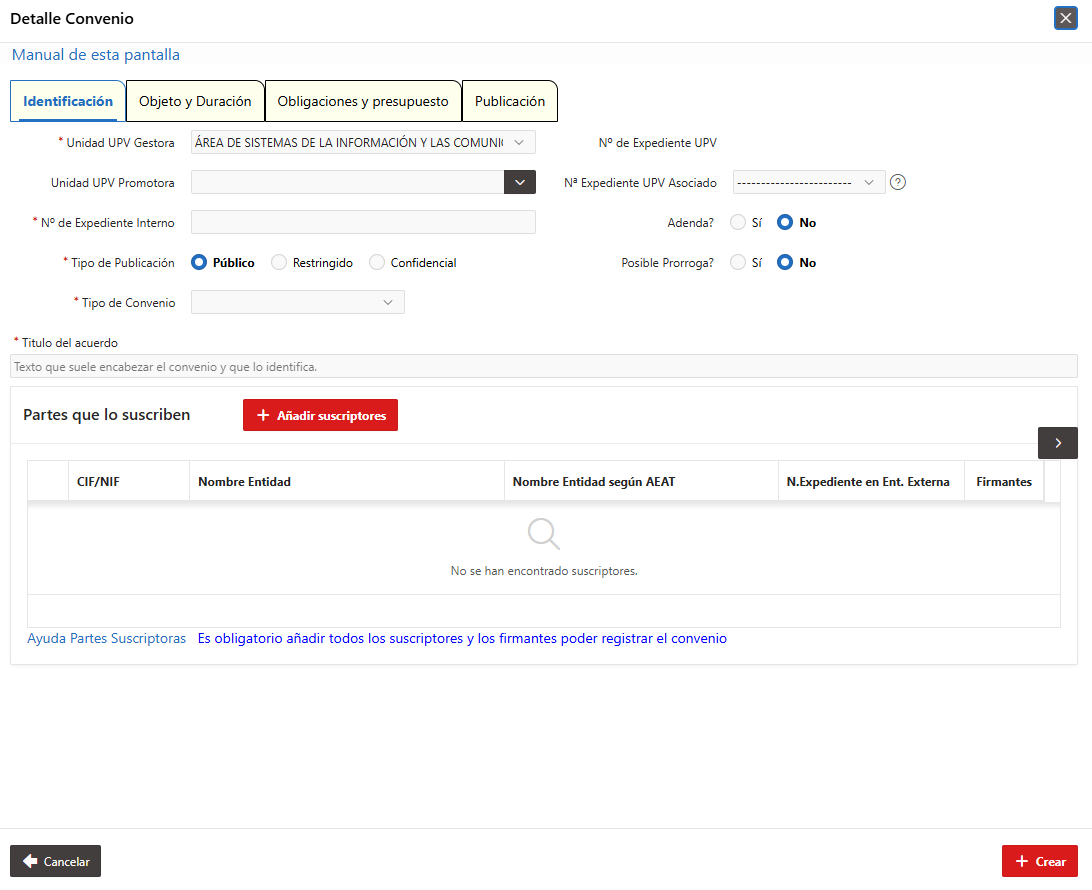The image size is (1092, 890).
Task: Set Adenda to Sí
Action: click(746, 223)
